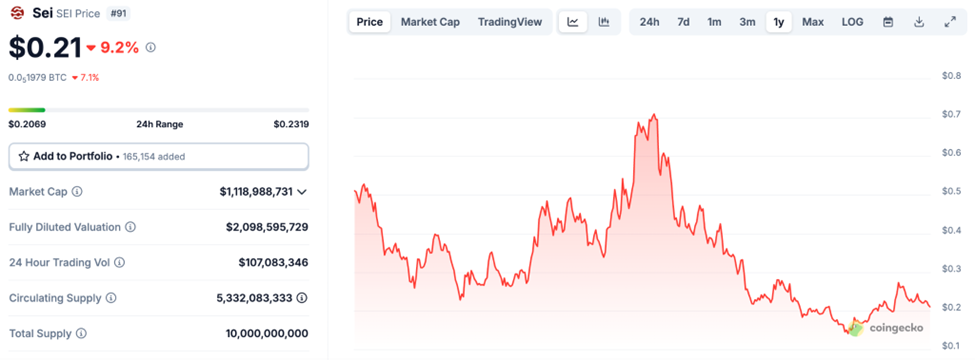
Task: Click the info icon beside 24 Hour Trading Vol
Action: (119, 262)
